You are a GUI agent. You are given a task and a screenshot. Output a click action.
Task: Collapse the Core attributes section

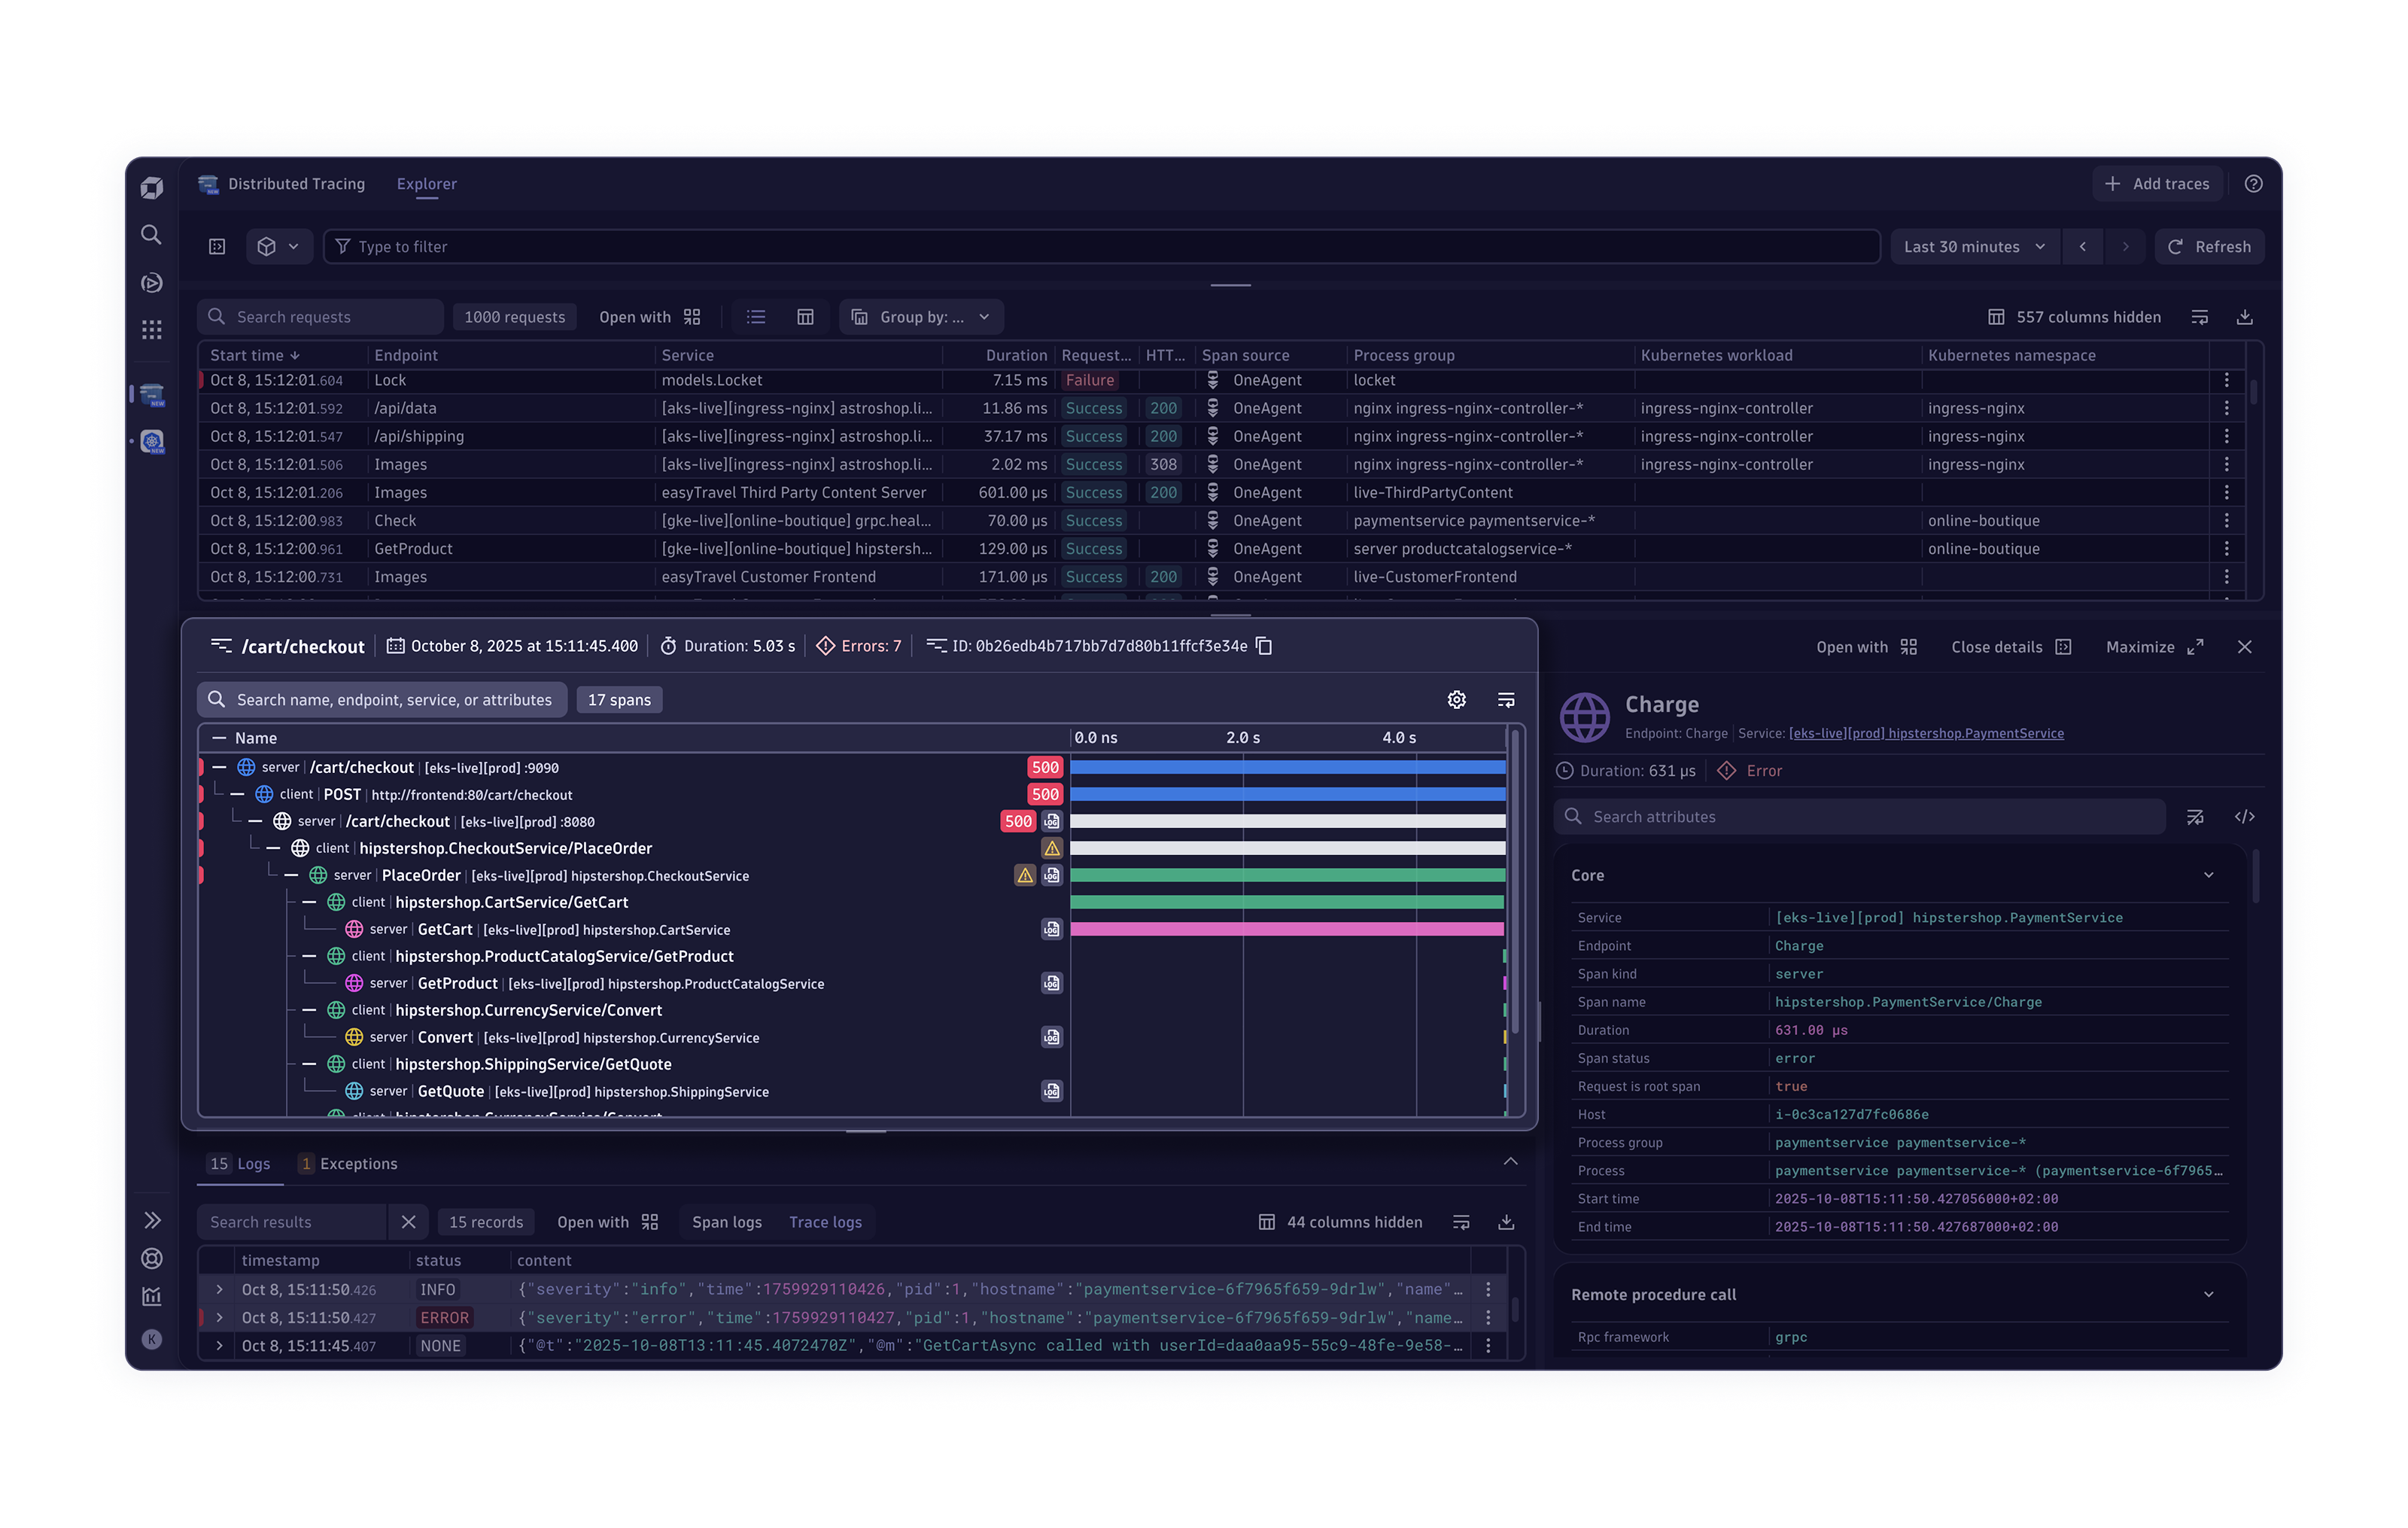(2208, 875)
